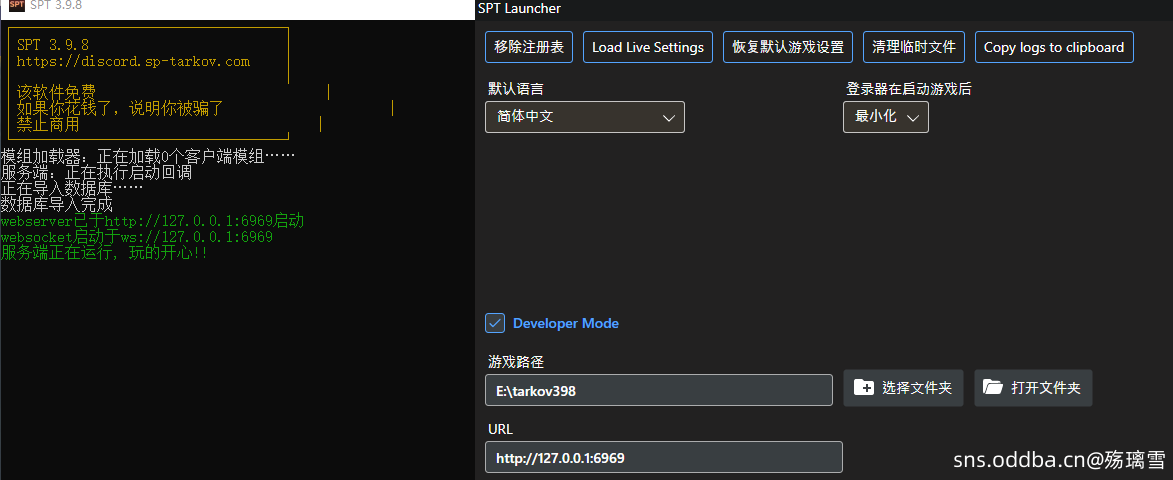Click the webserver已于http://127.0.0.1:6969启动 console line

pyautogui.click(x=153, y=221)
